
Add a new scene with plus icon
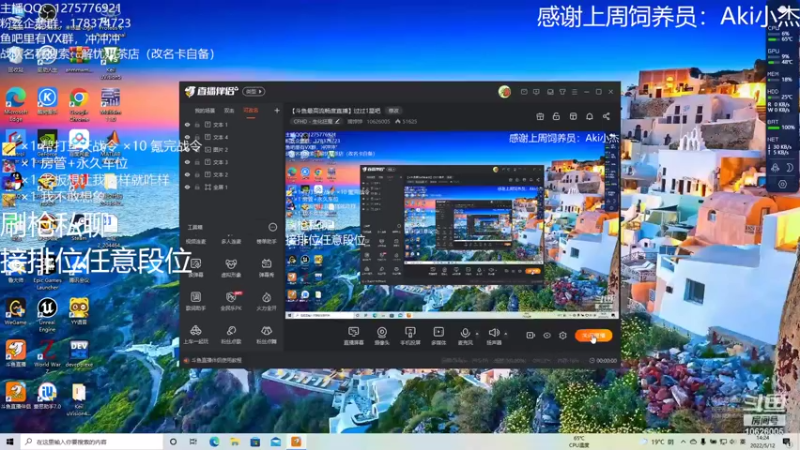click(x=277, y=110)
